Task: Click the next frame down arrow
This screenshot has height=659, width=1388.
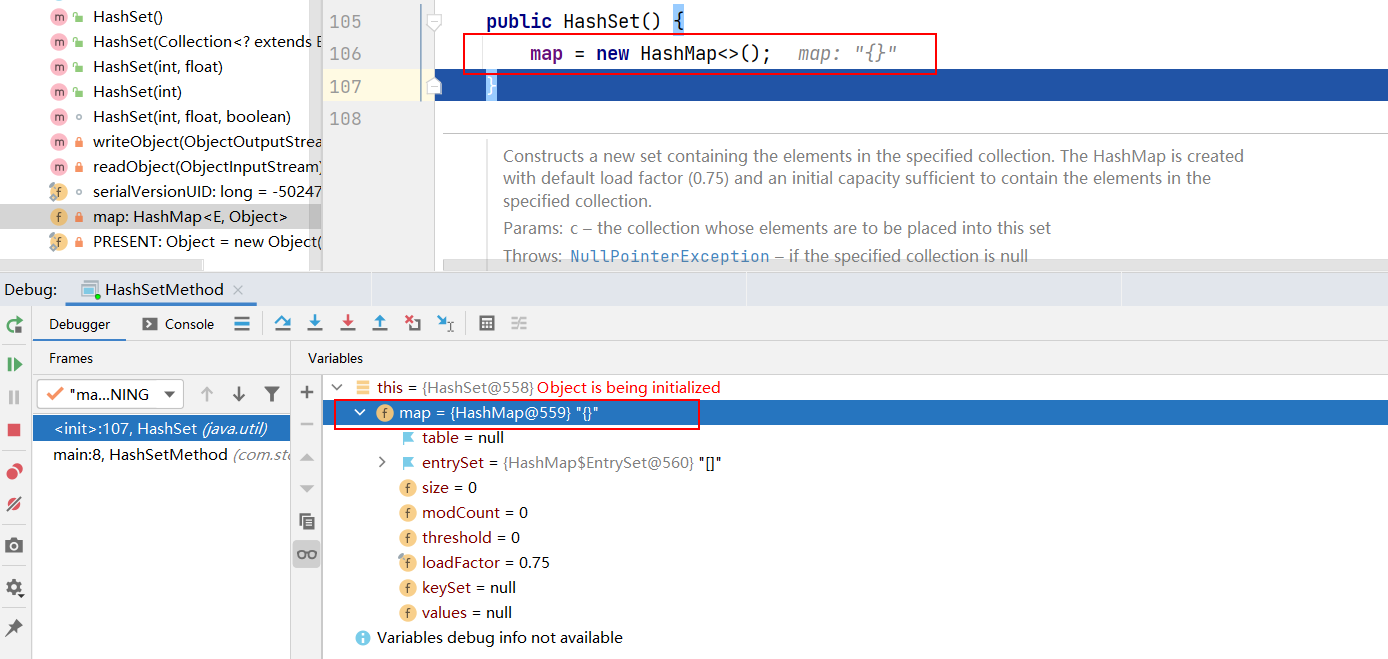Action: (x=239, y=394)
